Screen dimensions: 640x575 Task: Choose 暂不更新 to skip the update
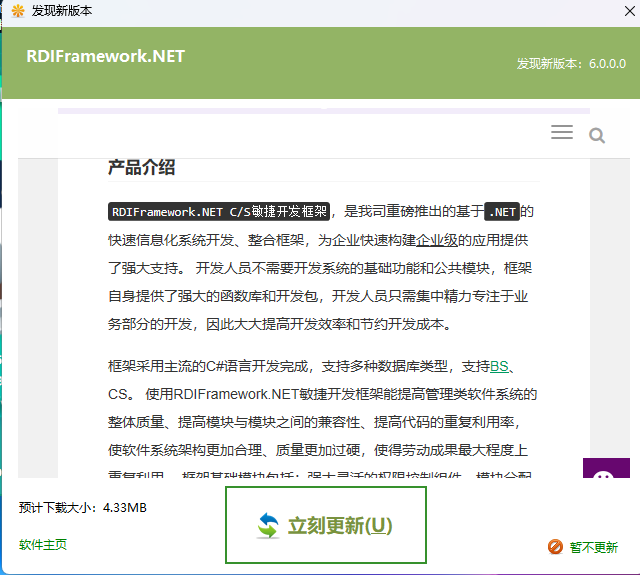(593, 547)
